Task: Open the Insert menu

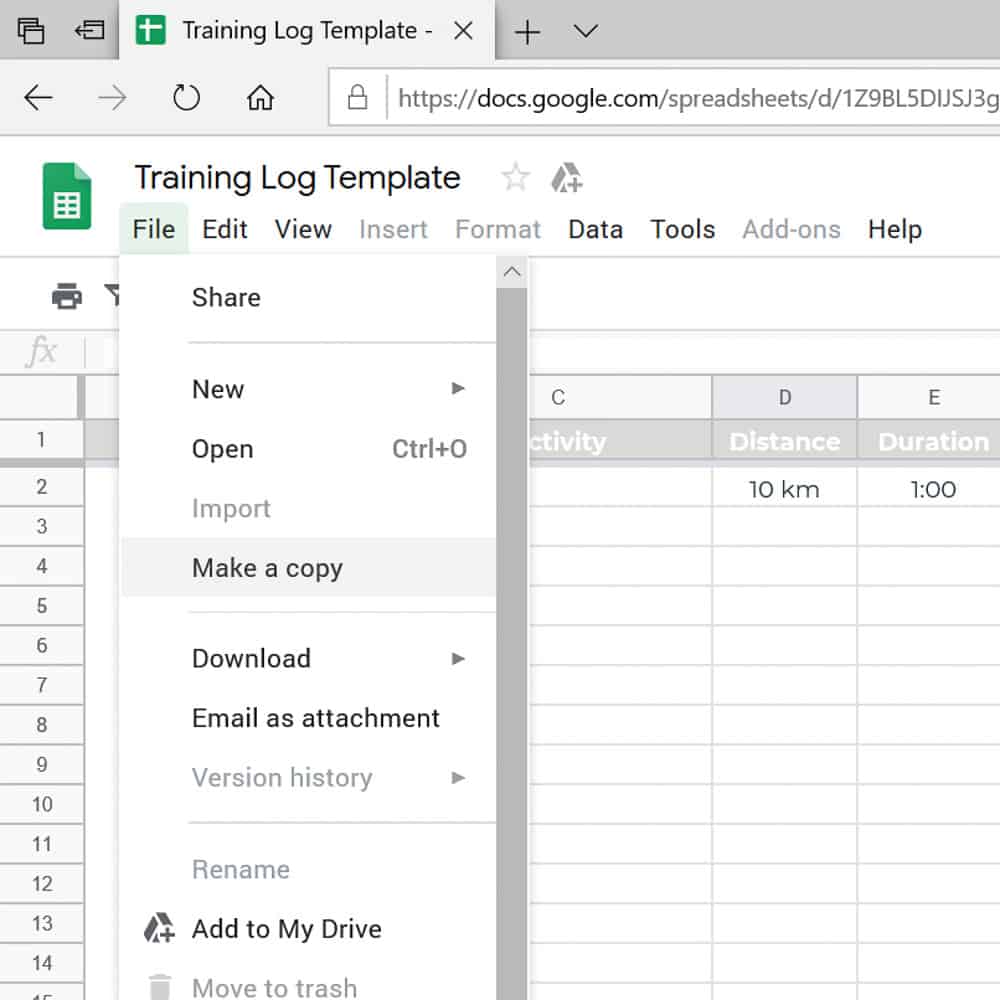Action: click(393, 229)
